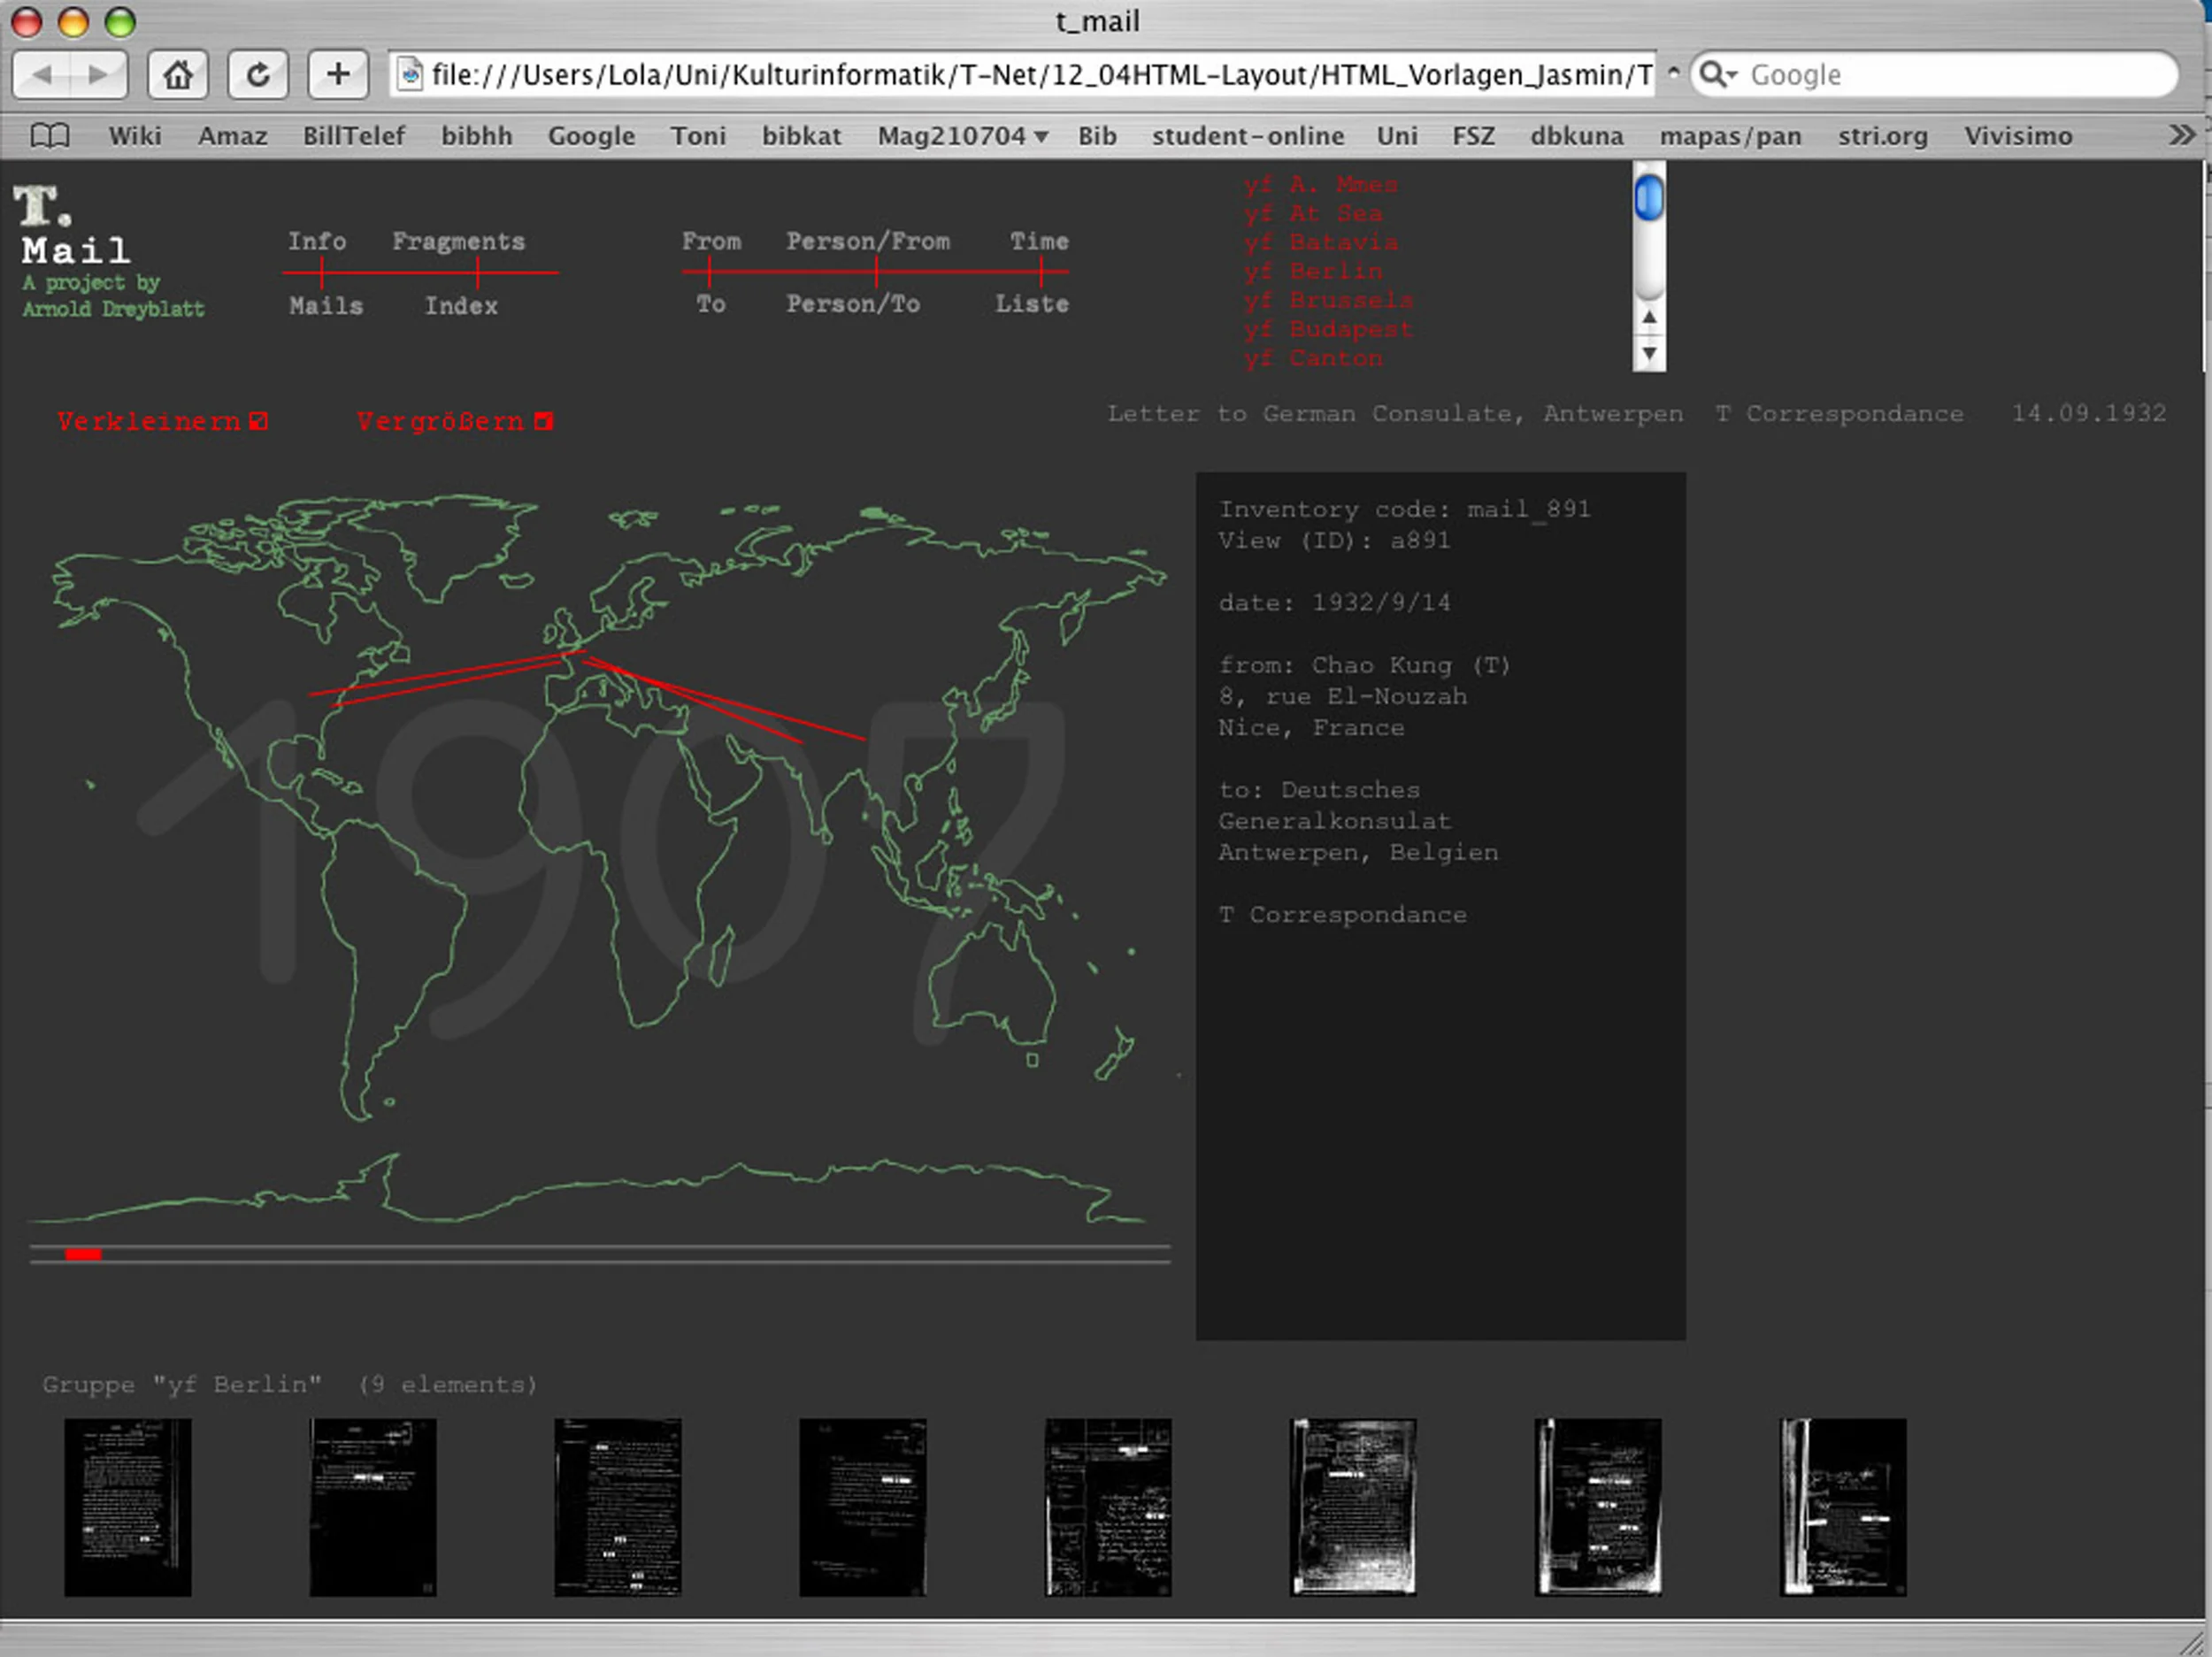This screenshot has width=2212, height=1657.
Task: Open the bookmarks book icon
Action: pyautogui.click(x=50, y=136)
